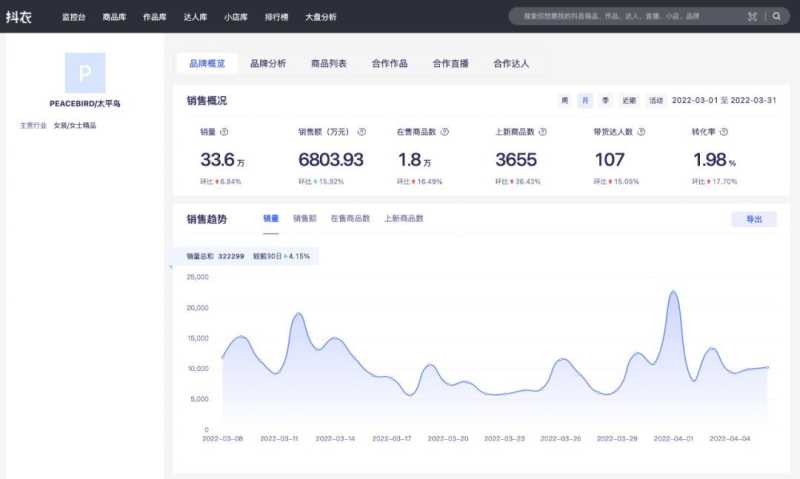Click the chart peak near 2022-03-11
Screen dimensions: 800x479
(x=298, y=314)
